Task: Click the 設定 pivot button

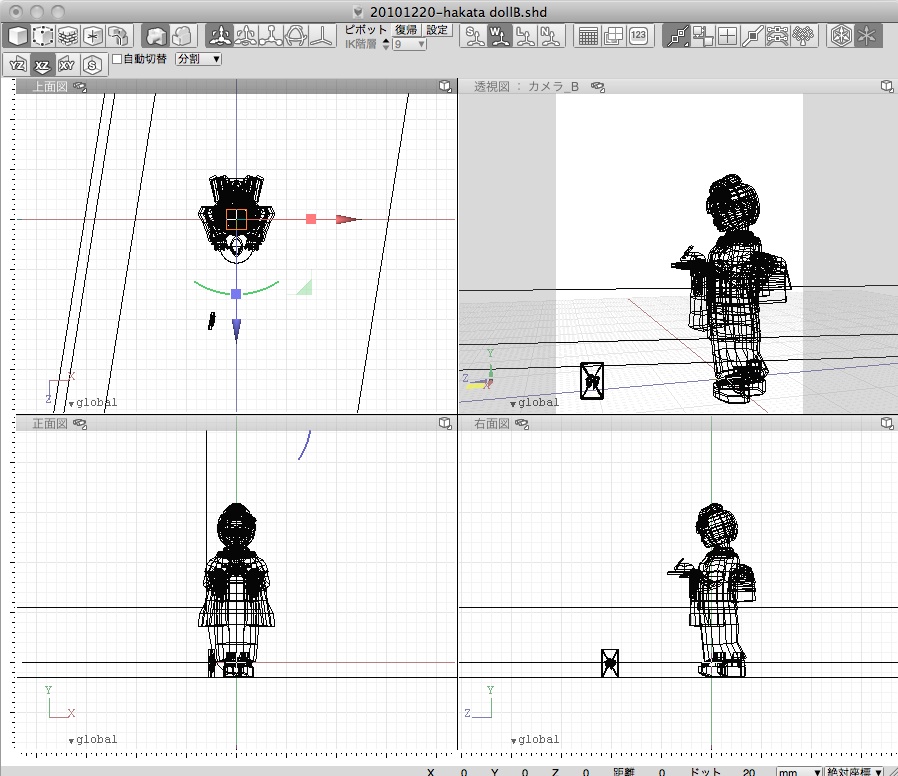Action: pyautogui.click(x=437, y=30)
